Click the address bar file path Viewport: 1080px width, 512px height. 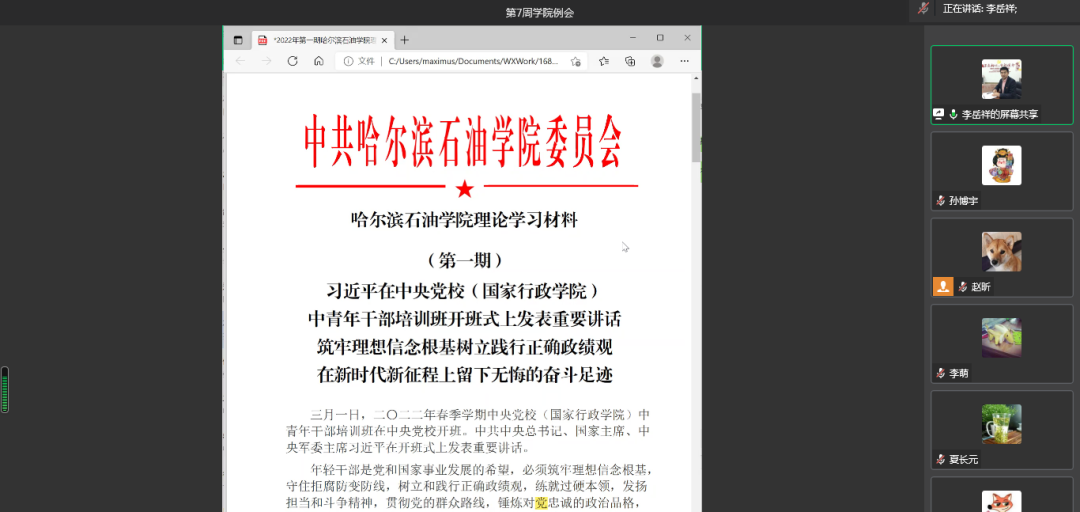(x=470, y=61)
